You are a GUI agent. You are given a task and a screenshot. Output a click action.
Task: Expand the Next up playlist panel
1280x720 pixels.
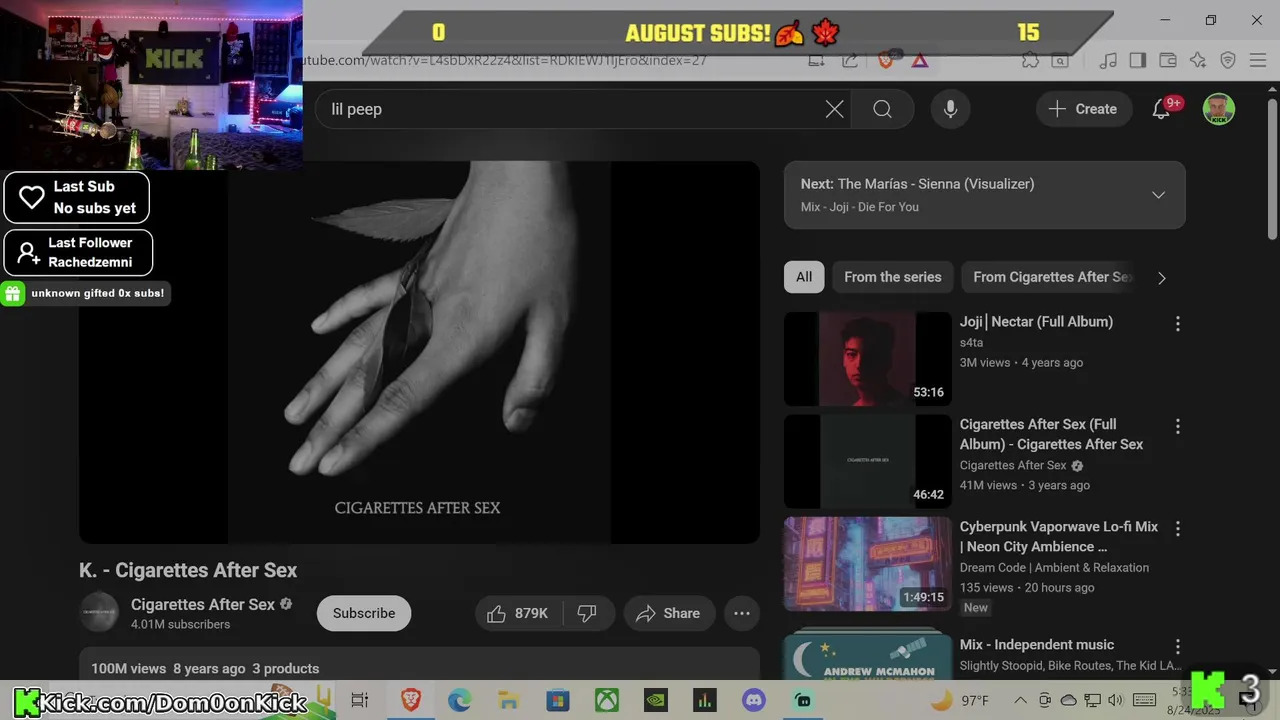pyautogui.click(x=1158, y=195)
